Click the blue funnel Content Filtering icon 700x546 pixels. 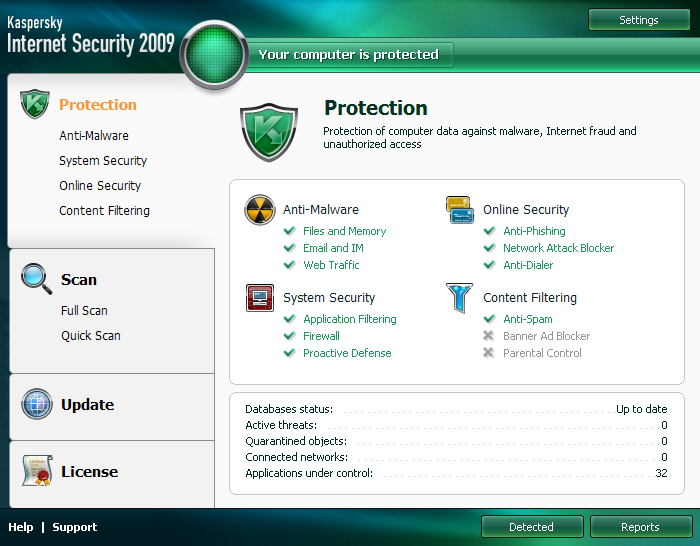459,298
